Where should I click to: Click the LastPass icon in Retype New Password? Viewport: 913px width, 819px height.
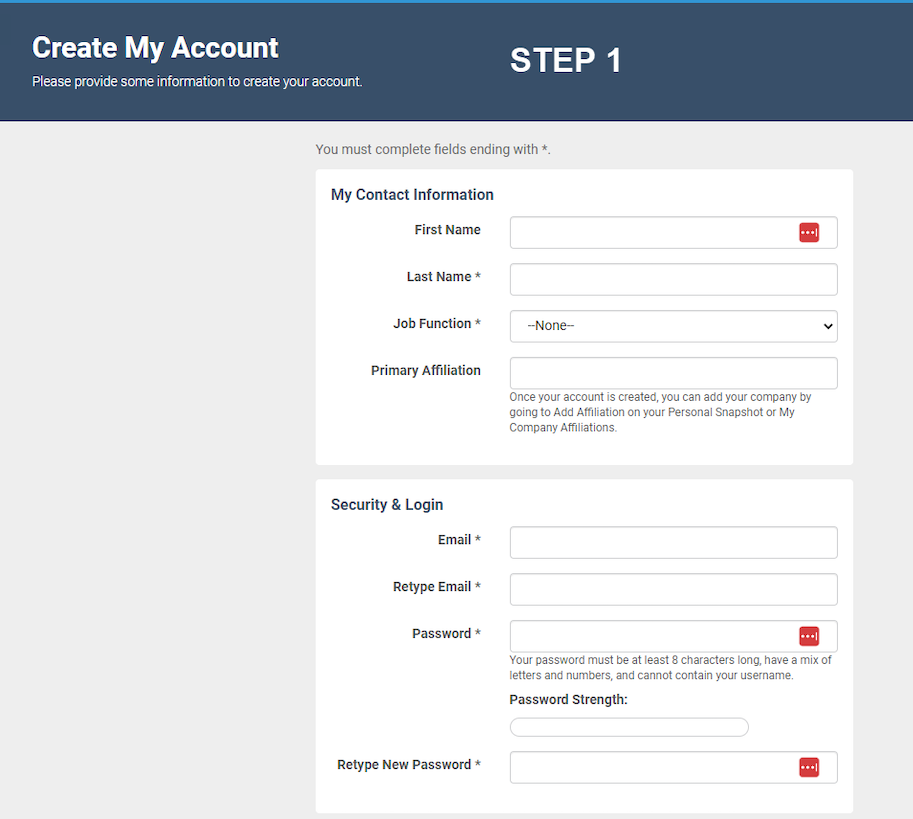point(809,767)
